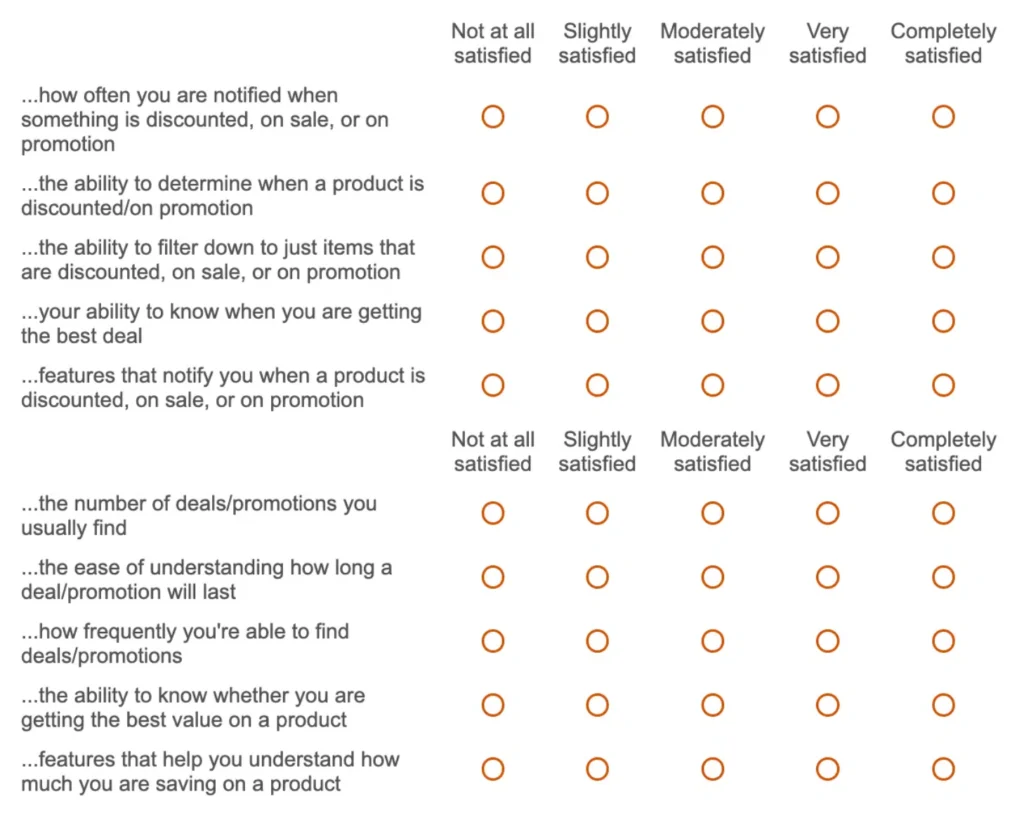Select 'Very satisfied' for determining product is discounted
The image size is (1016, 827).
[827, 193]
